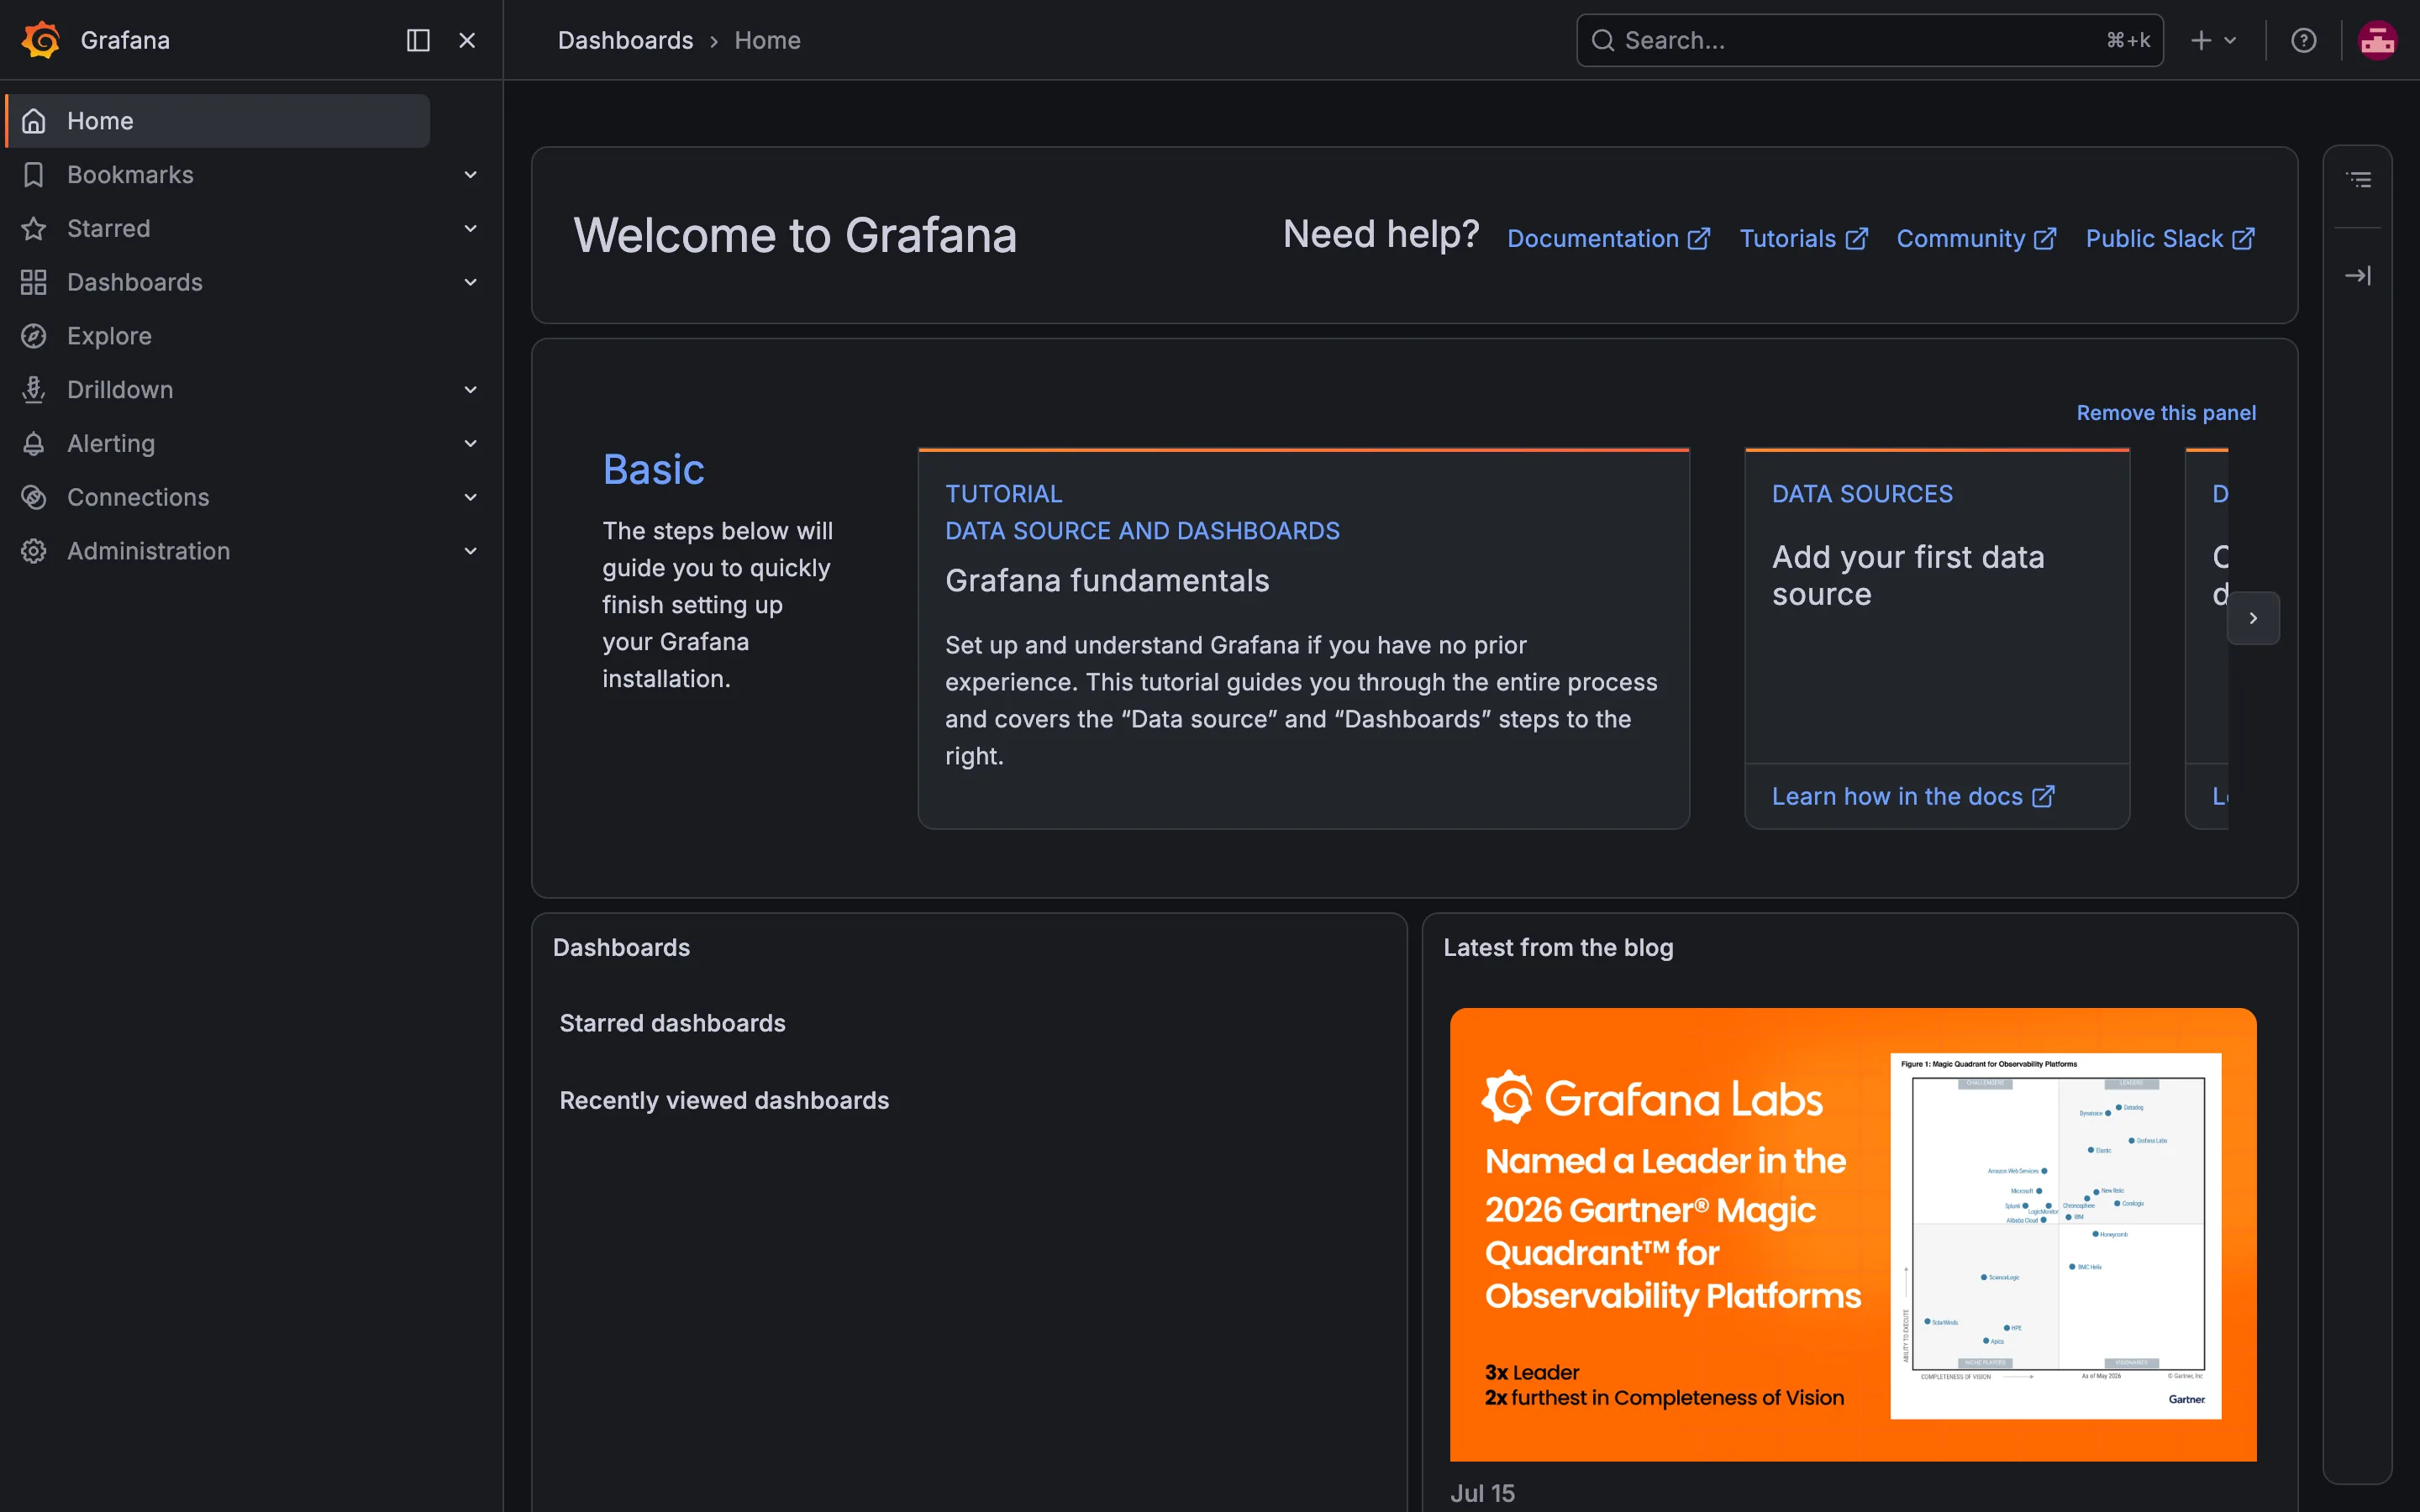Open the Grafana Labs Gartner blog image
This screenshot has height=1512, width=2420.
[x=1853, y=1234]
